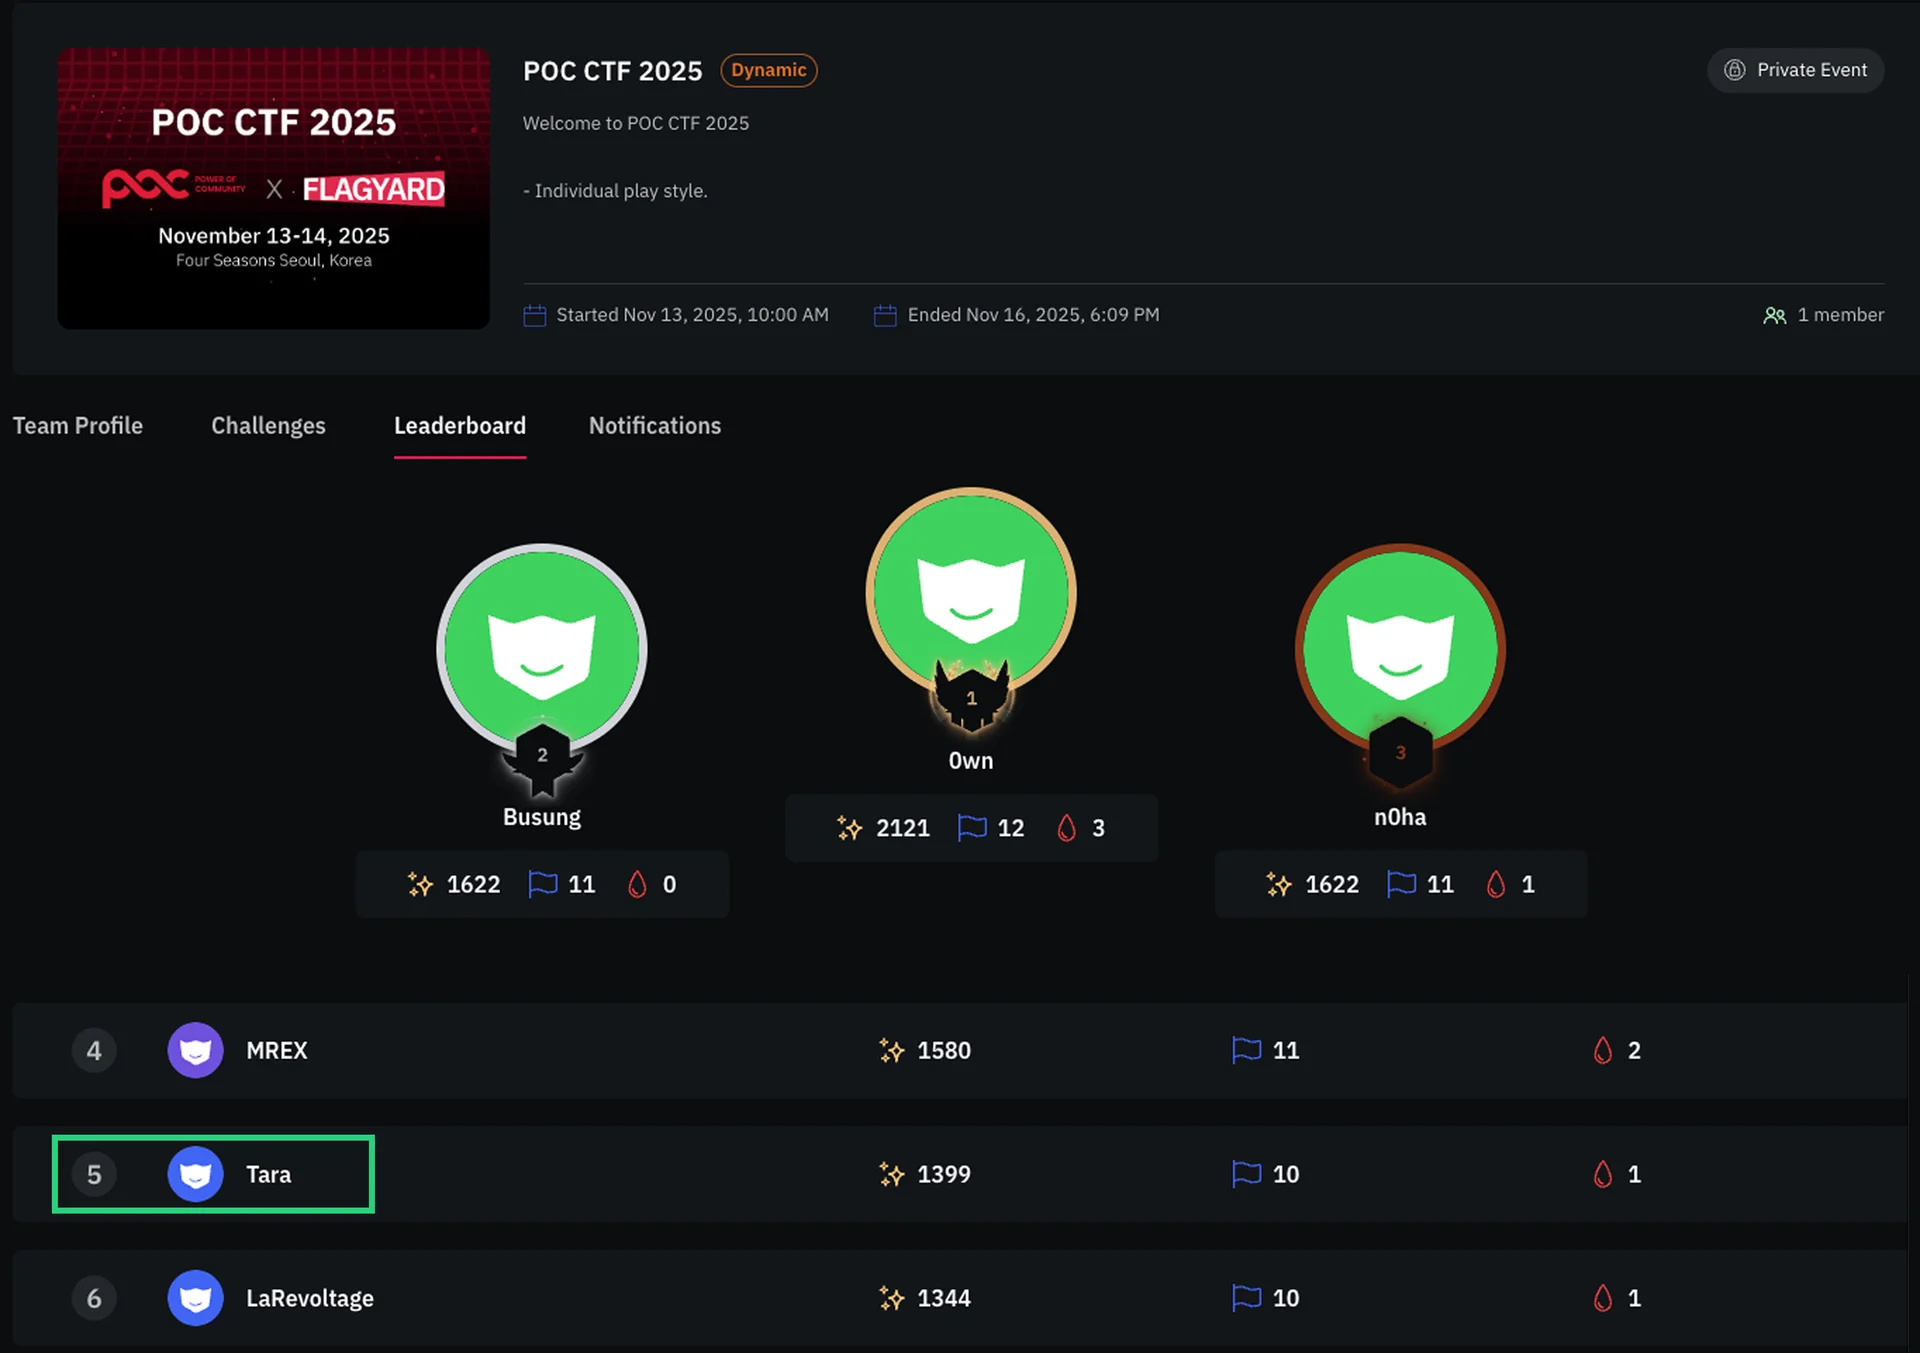Click the calendar icon next to the end date
Image resolution: width=1920 pixels, height=1353 pixels.
pyautogui.click(x=884, y=314)
